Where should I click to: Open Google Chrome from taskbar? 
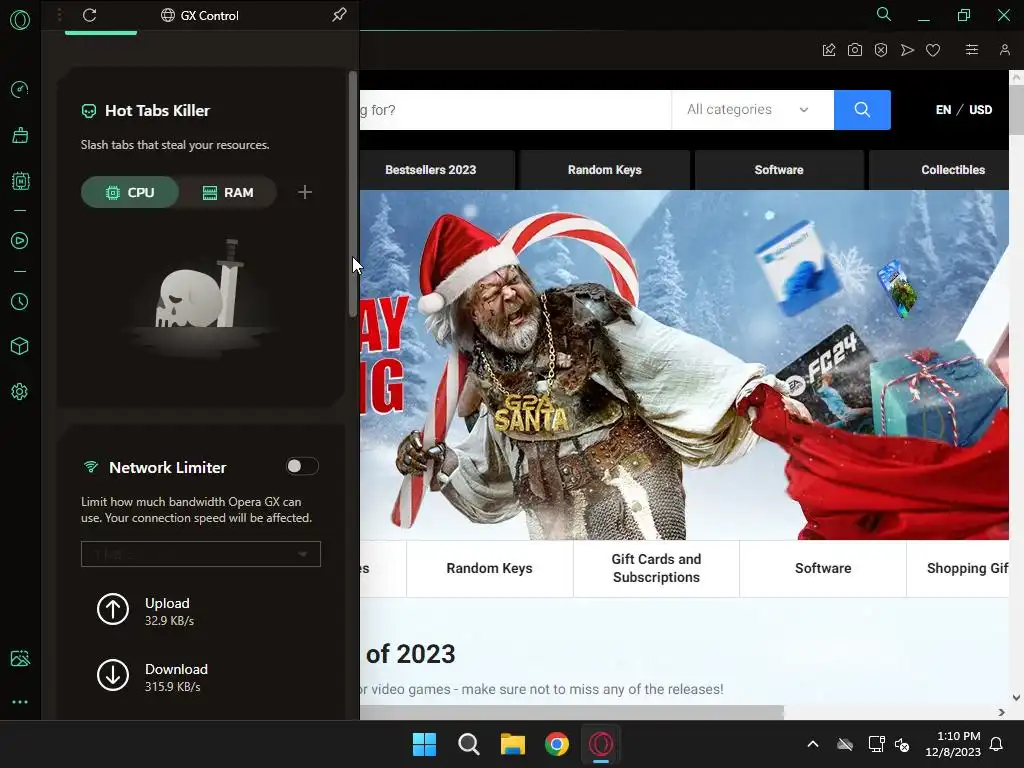click(x=557, y=744)
